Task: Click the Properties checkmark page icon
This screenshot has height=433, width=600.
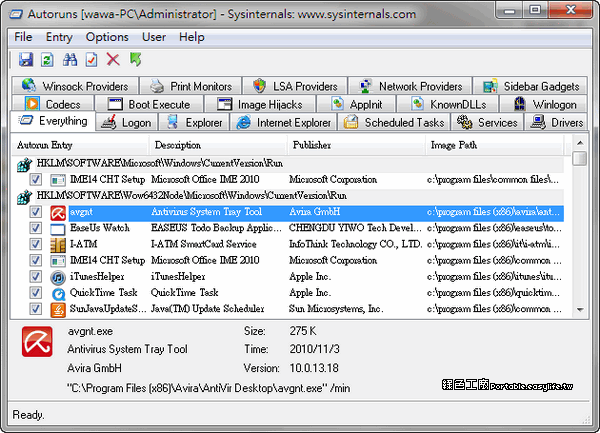Action: click(91, 60)
